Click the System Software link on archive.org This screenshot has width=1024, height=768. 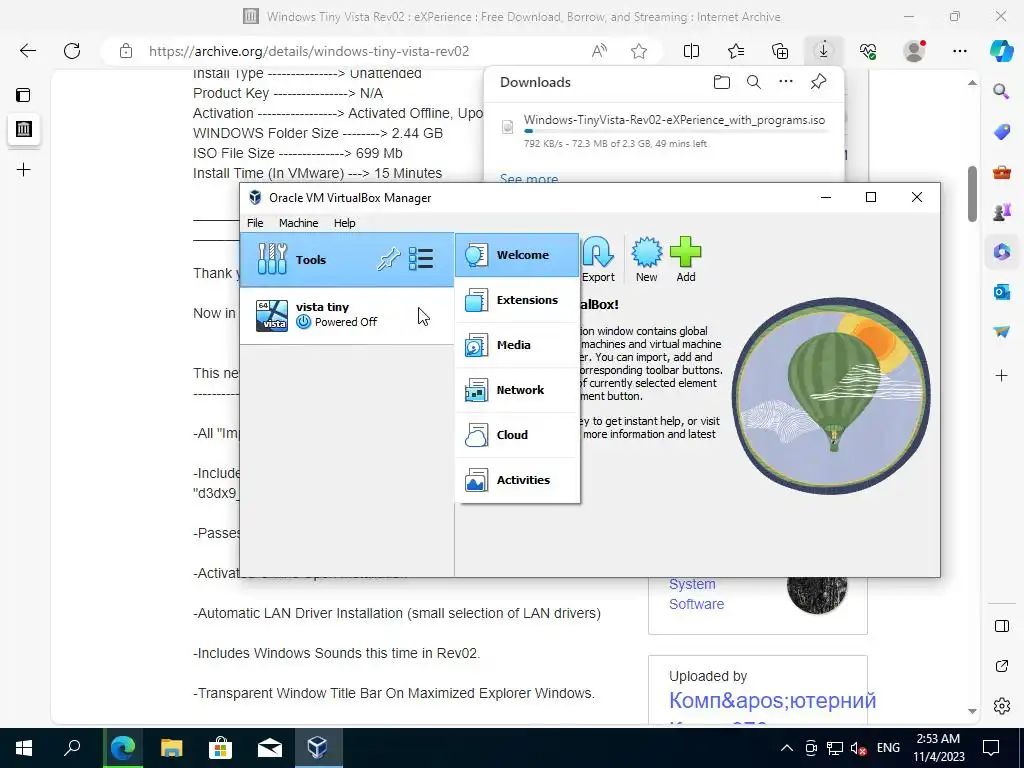tap(696, 594)
